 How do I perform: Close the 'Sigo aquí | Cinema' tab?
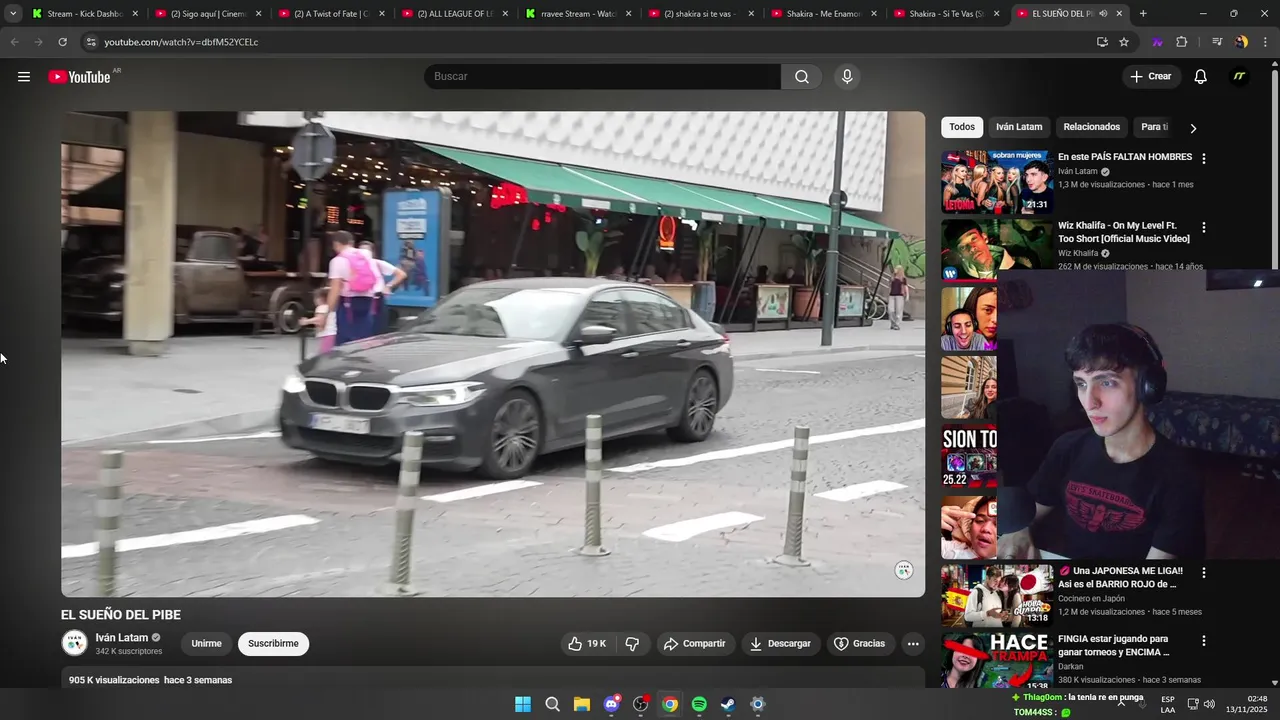pos(259,14)
